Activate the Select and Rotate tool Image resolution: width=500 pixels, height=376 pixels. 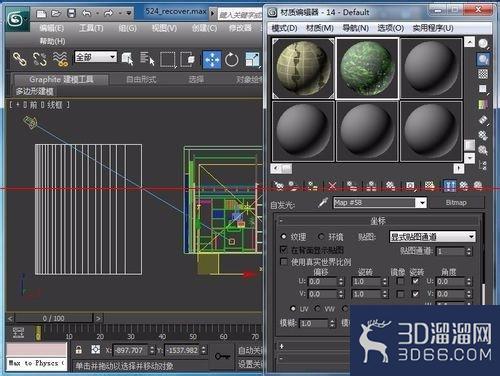tap(232, 60)
